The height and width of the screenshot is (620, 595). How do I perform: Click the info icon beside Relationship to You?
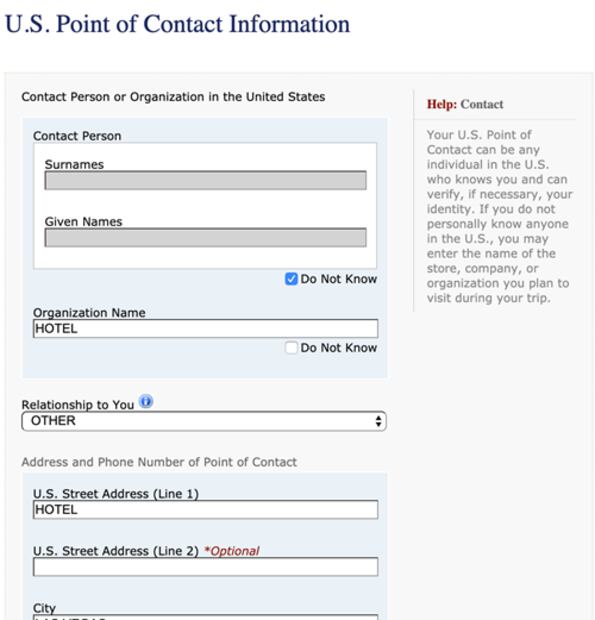tap(146, 401)
